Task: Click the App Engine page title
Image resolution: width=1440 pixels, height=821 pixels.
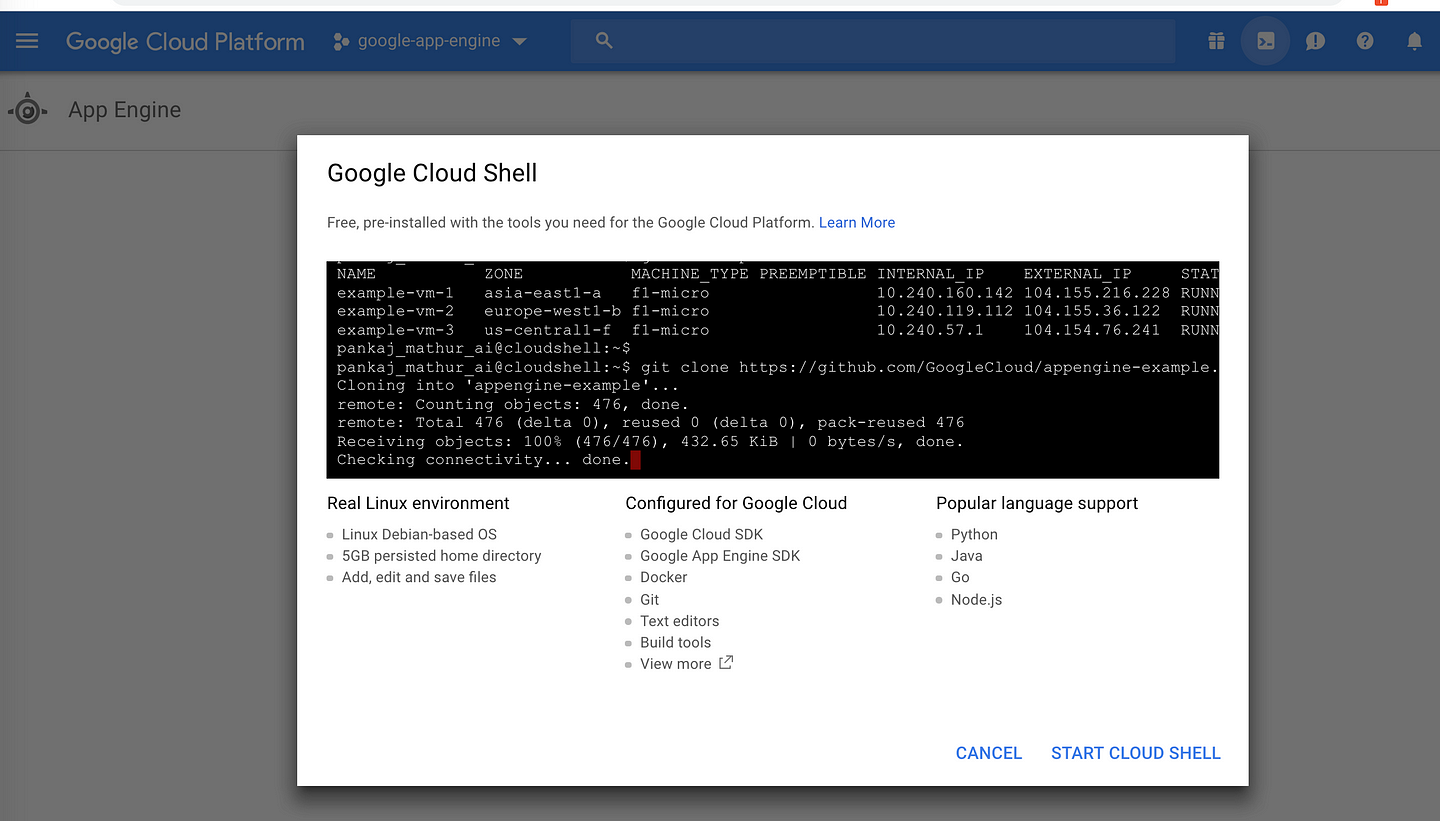Action: tap(125, 110)
